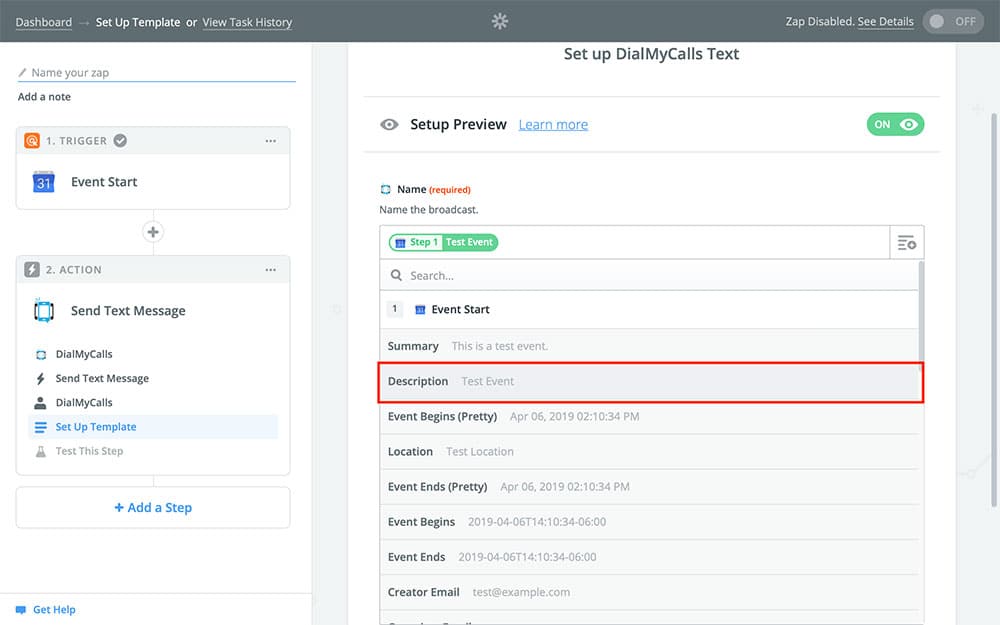Open the Action step three-dot menu
The height and width of the screenshot is (625, 1000).
point(270,270)
